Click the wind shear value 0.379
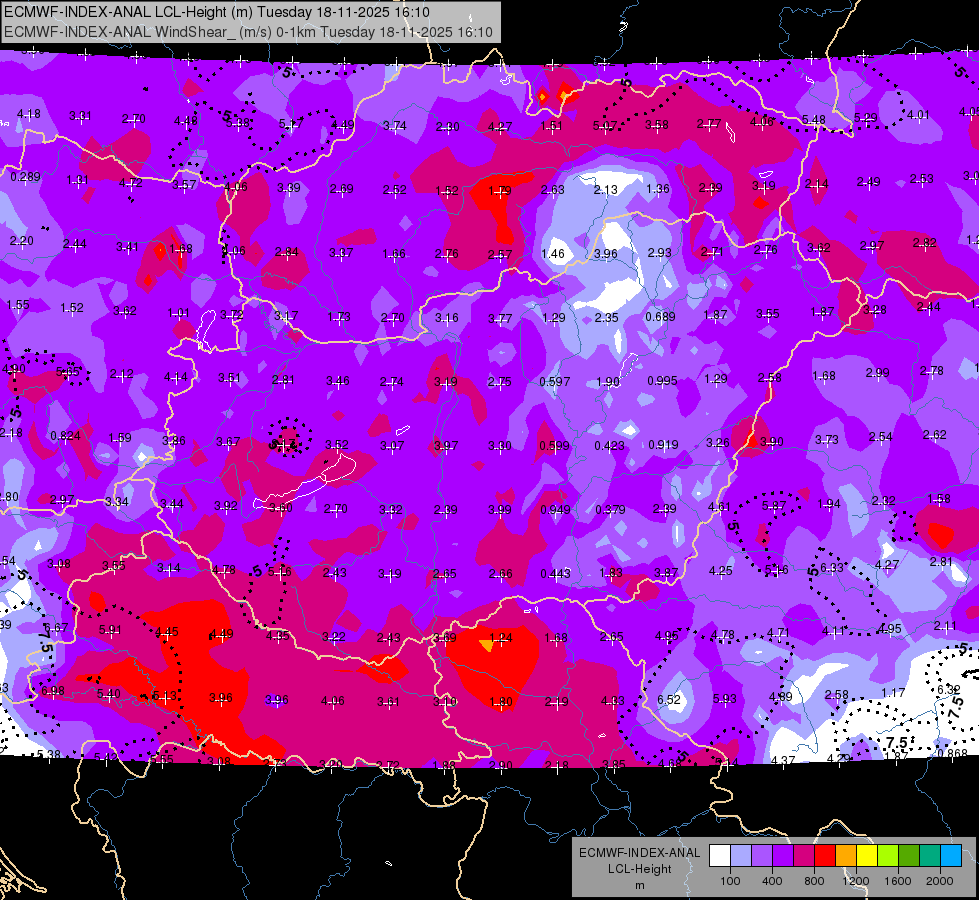This screenshot has height=900, width=979. click(x=610, y=510)
